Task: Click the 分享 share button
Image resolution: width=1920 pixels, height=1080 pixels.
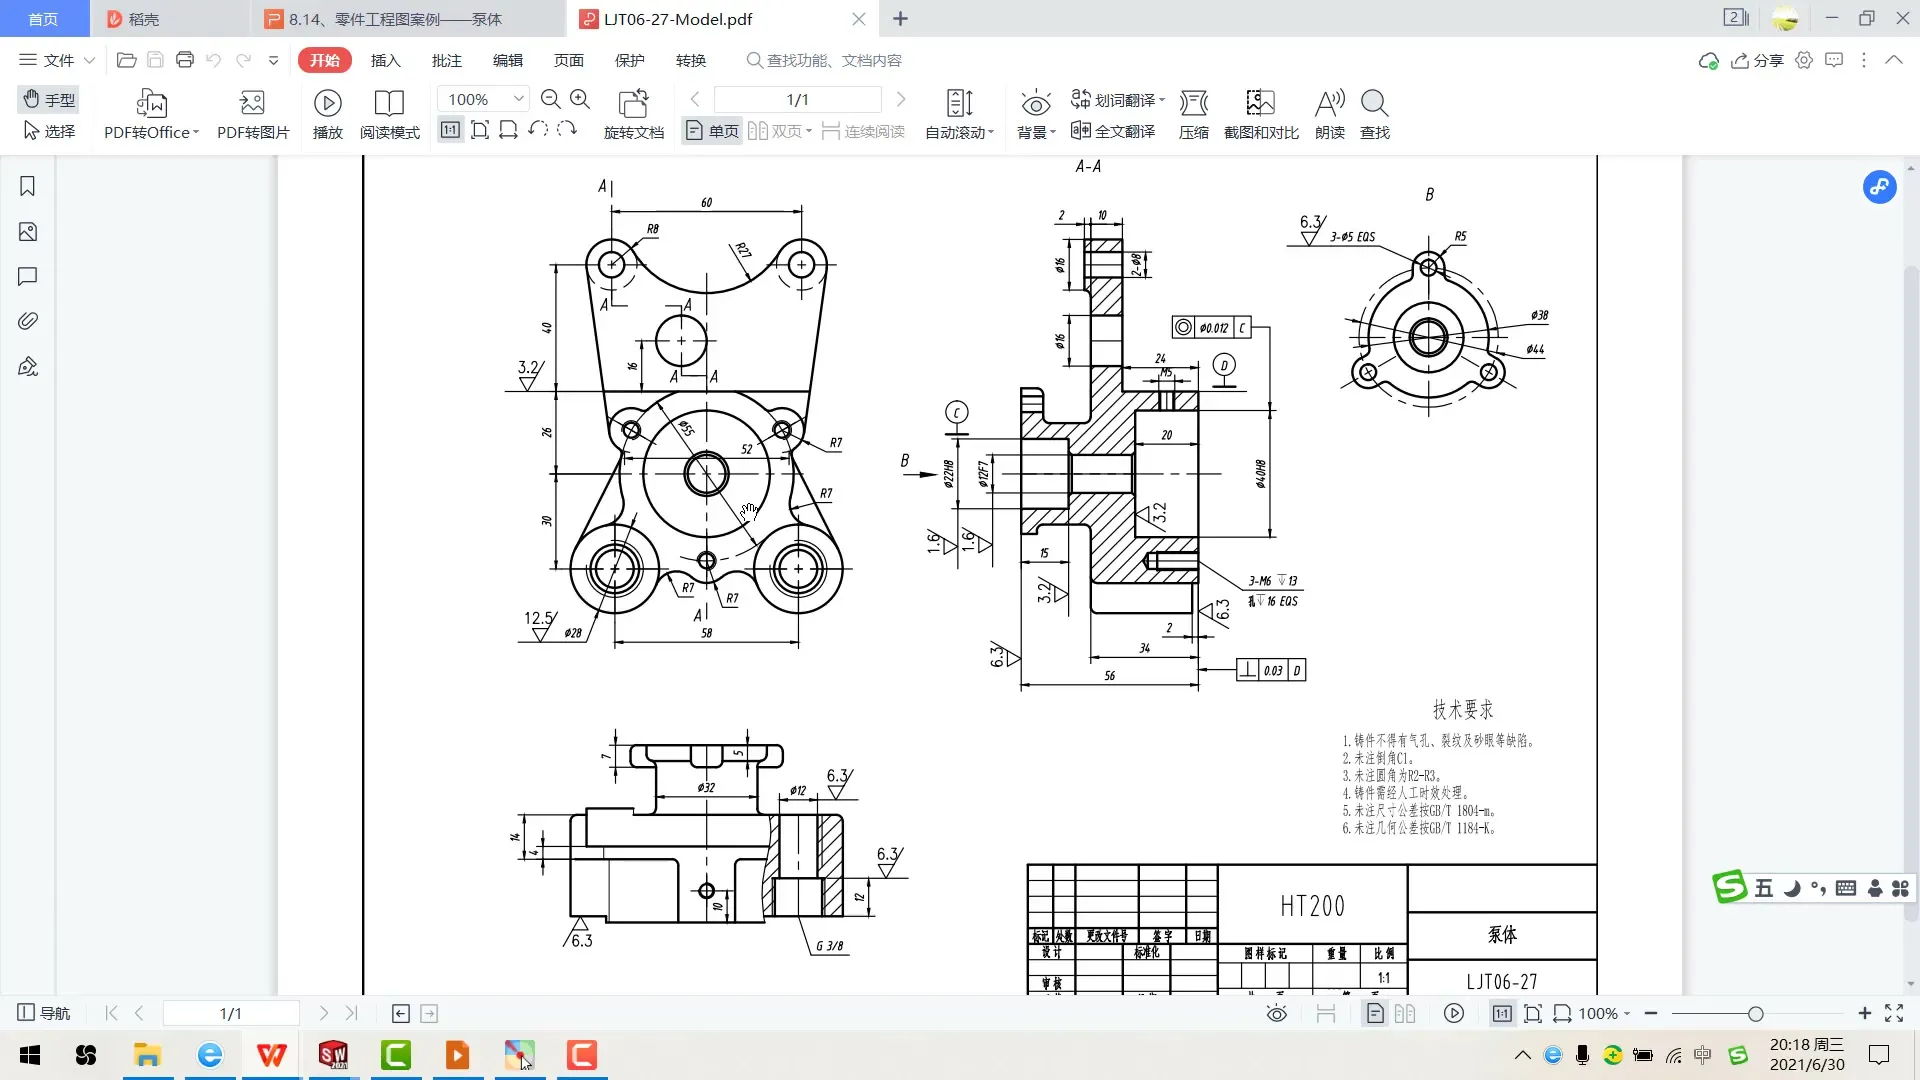Action: pyautogui.click(x=1757, y=60)
